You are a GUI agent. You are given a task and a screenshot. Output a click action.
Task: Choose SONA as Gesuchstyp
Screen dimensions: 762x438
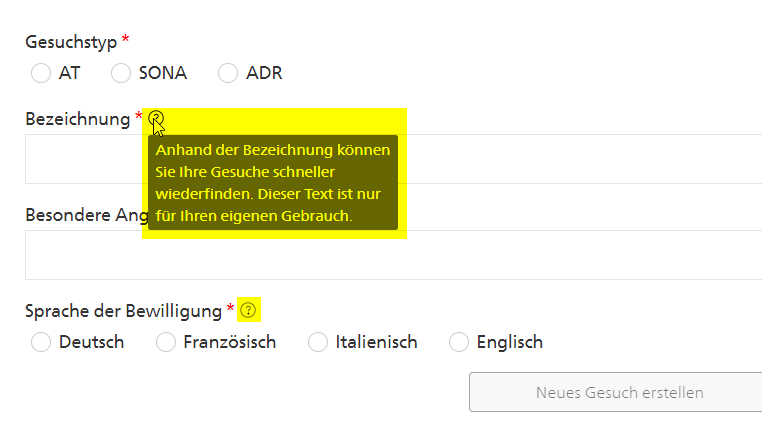(121, 73)
